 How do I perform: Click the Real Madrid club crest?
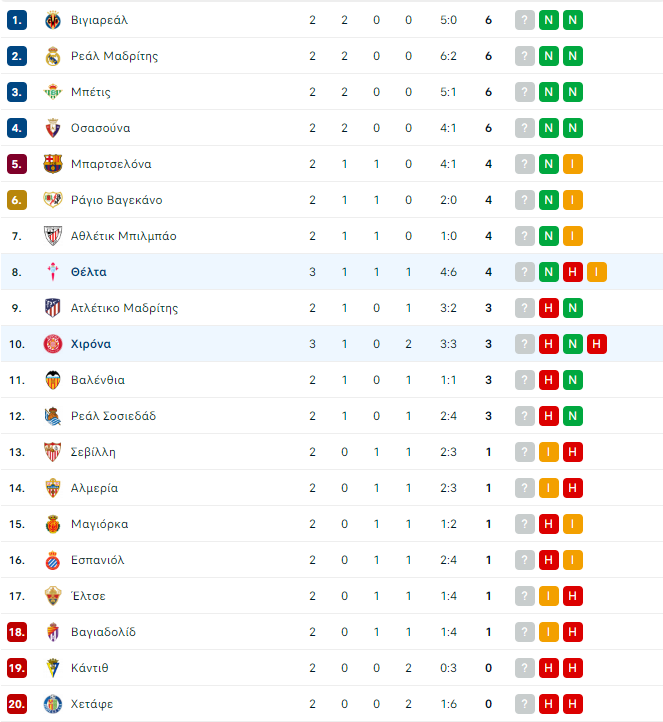[x=53, y=56]
